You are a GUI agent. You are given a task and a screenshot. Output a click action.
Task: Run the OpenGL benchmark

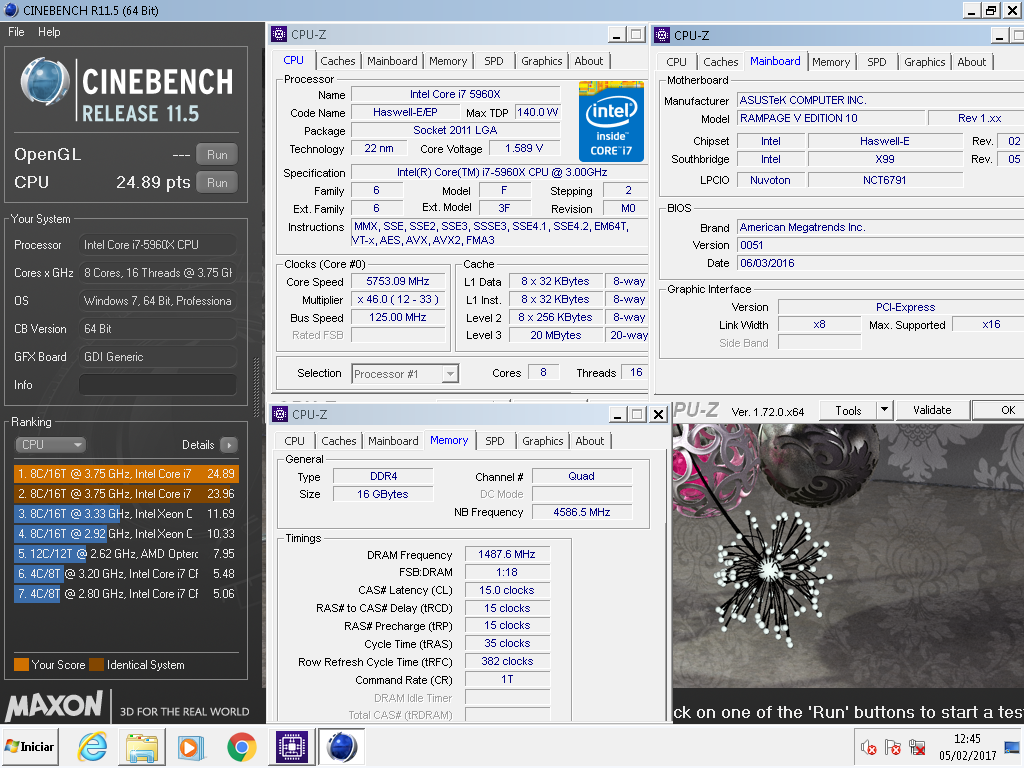[217, 155]
